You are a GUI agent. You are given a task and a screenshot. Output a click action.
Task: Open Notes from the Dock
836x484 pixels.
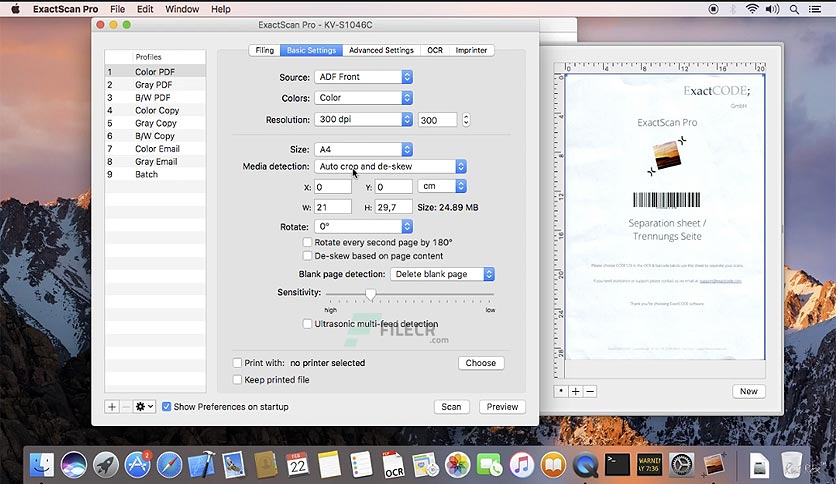coord(329,464)
